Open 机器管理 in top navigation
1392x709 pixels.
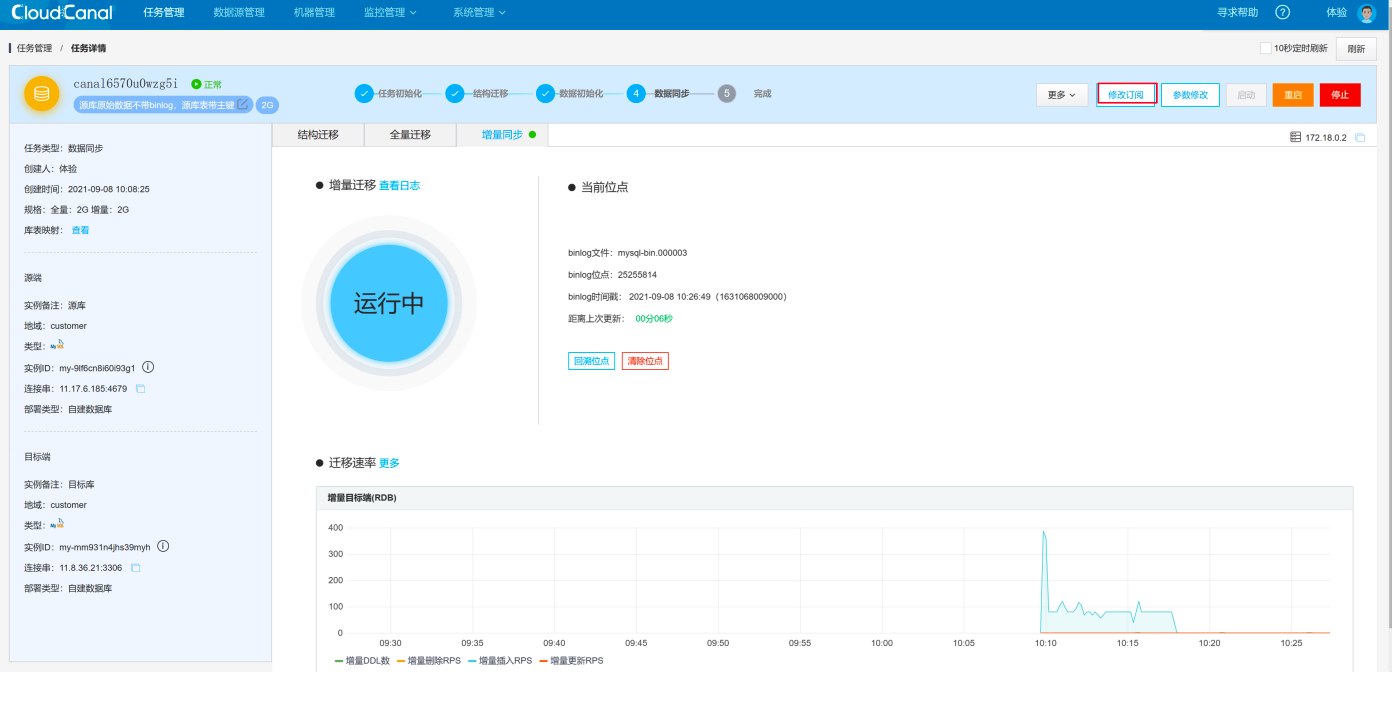point(315,13)
